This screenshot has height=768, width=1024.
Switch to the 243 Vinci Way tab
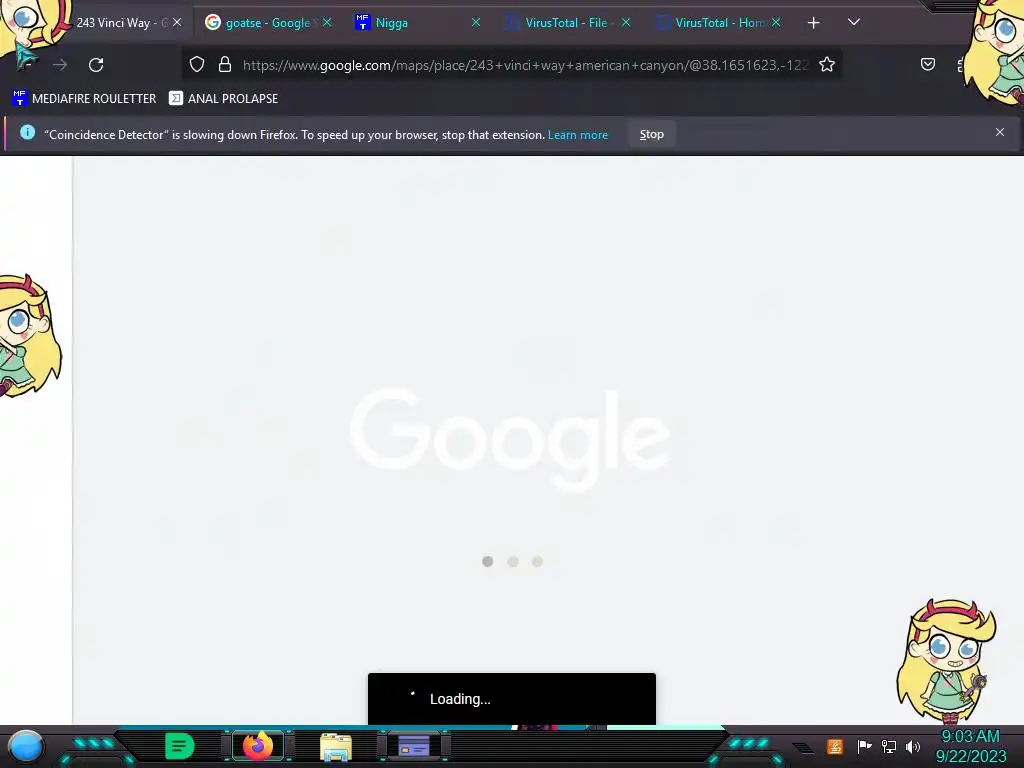pos(122,23)
